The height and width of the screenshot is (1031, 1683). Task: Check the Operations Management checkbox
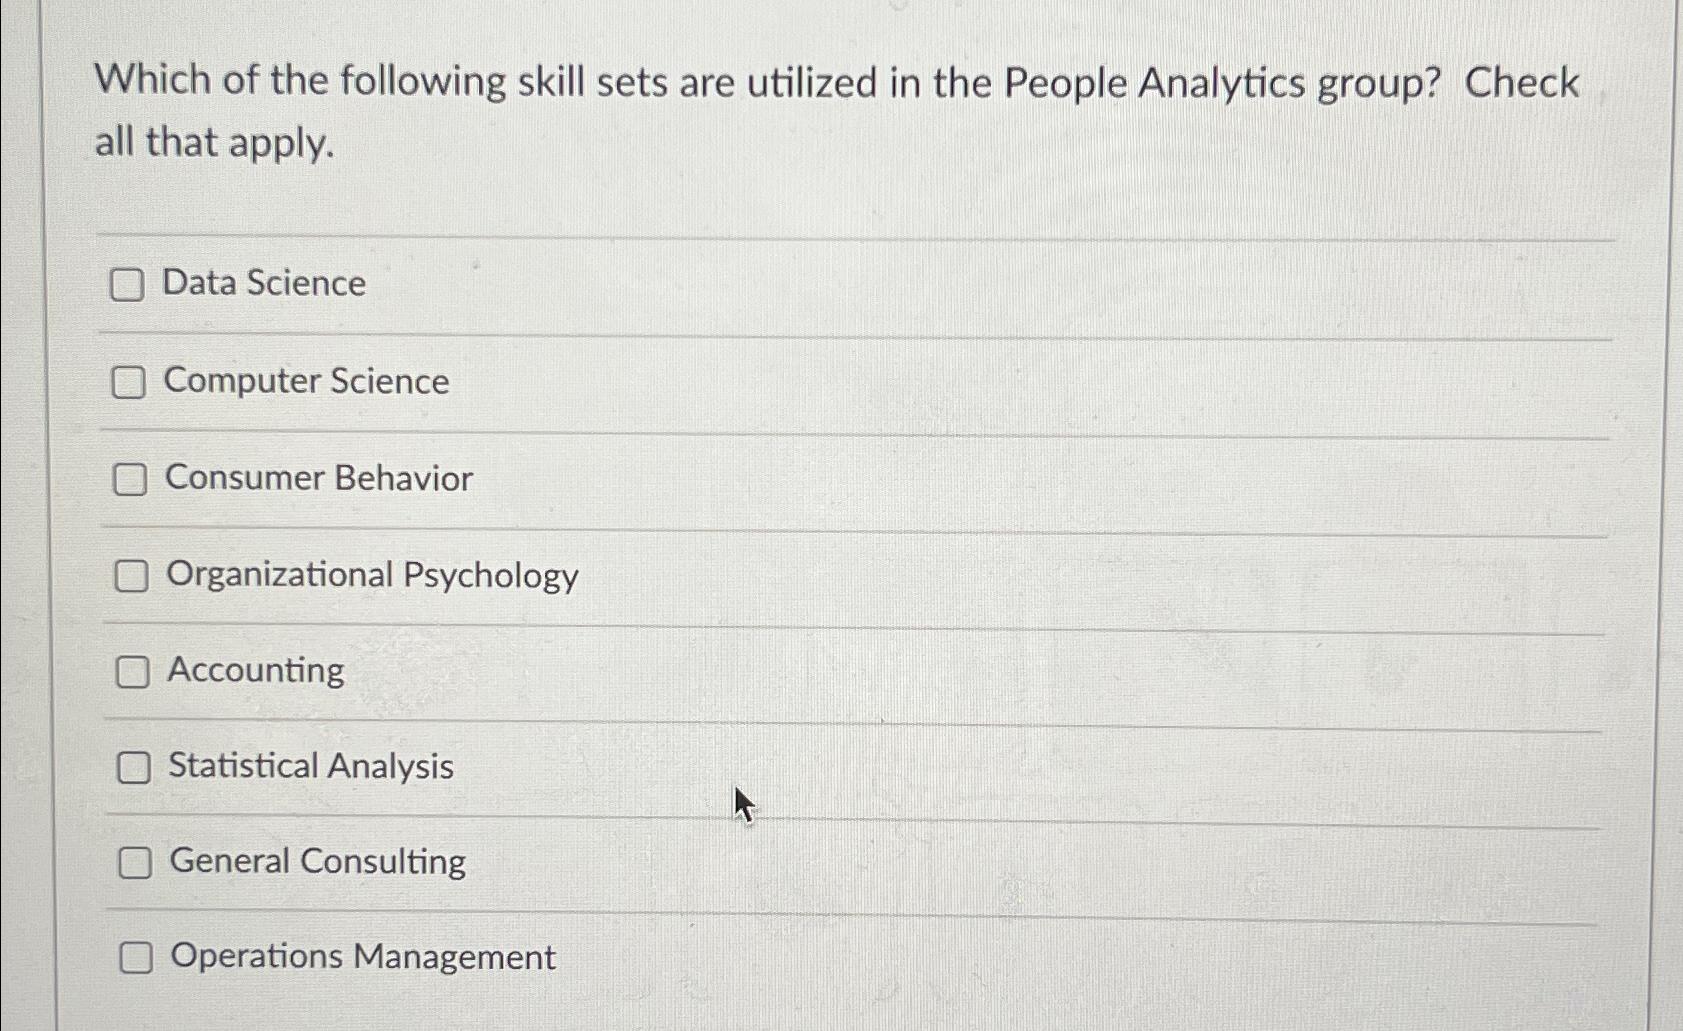coord(138,958)
